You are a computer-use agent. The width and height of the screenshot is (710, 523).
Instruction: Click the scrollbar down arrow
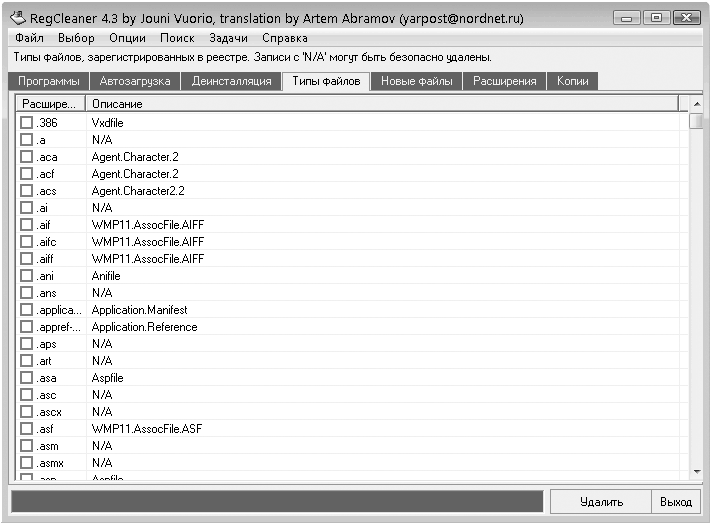click(697, 472)
